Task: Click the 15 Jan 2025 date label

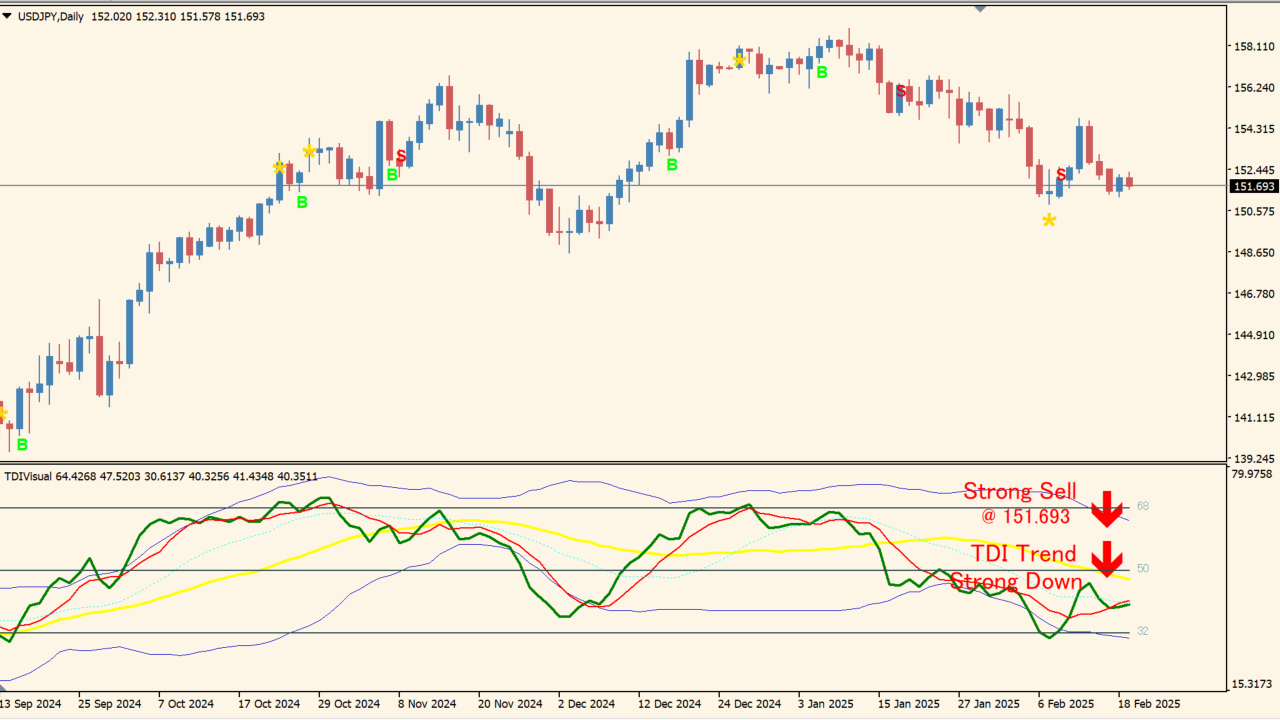Action: point(909,703)
